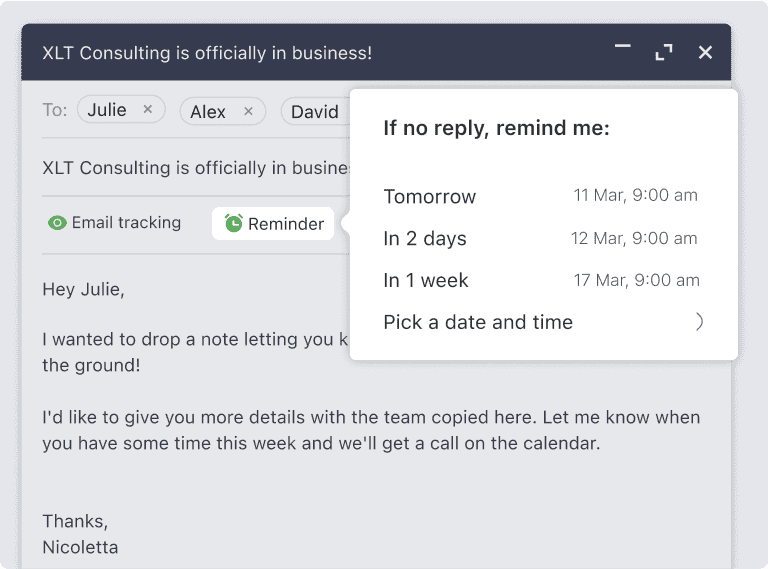Select the David recipient chip
Viewport: 768px width, 569px height.
(x=315, y=112)
